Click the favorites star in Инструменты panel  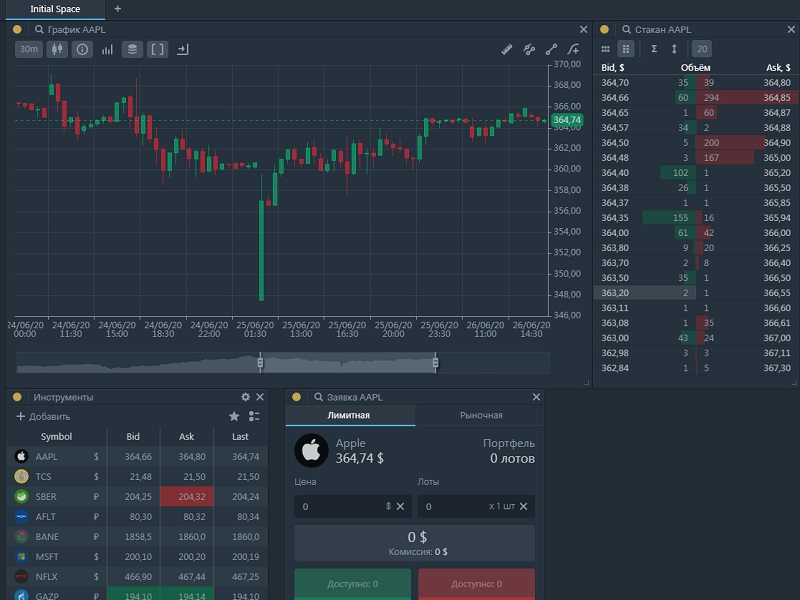(234, 416)
